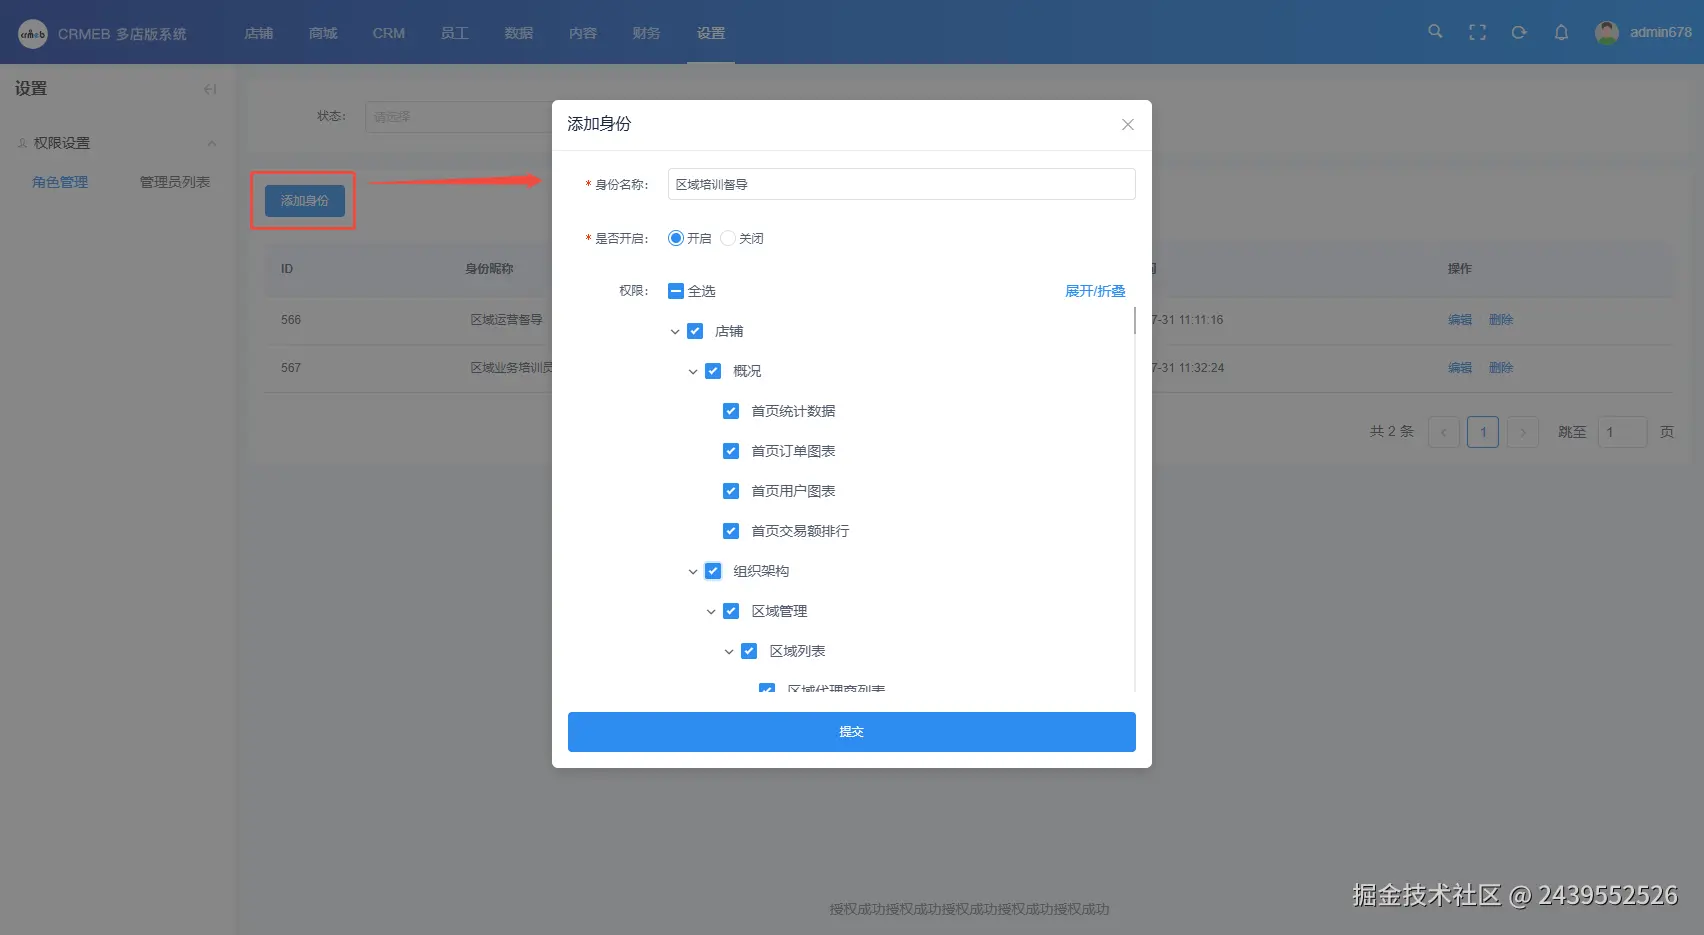Click the 首页统计数据 tree label
This screenshot has height=935, width=1704.
[x=793, y=411]
